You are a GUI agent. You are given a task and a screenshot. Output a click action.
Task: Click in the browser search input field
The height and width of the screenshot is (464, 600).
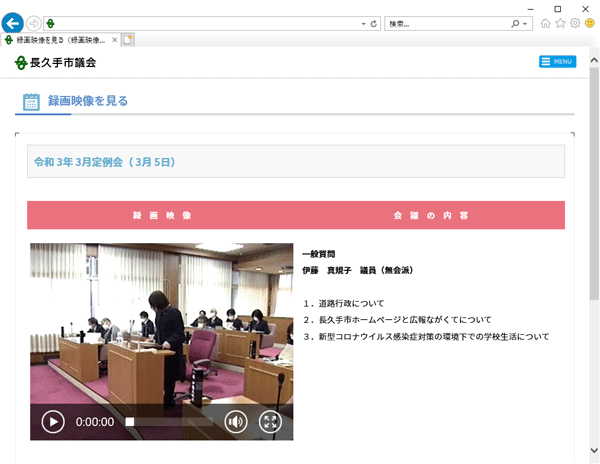tap(445, 23)
